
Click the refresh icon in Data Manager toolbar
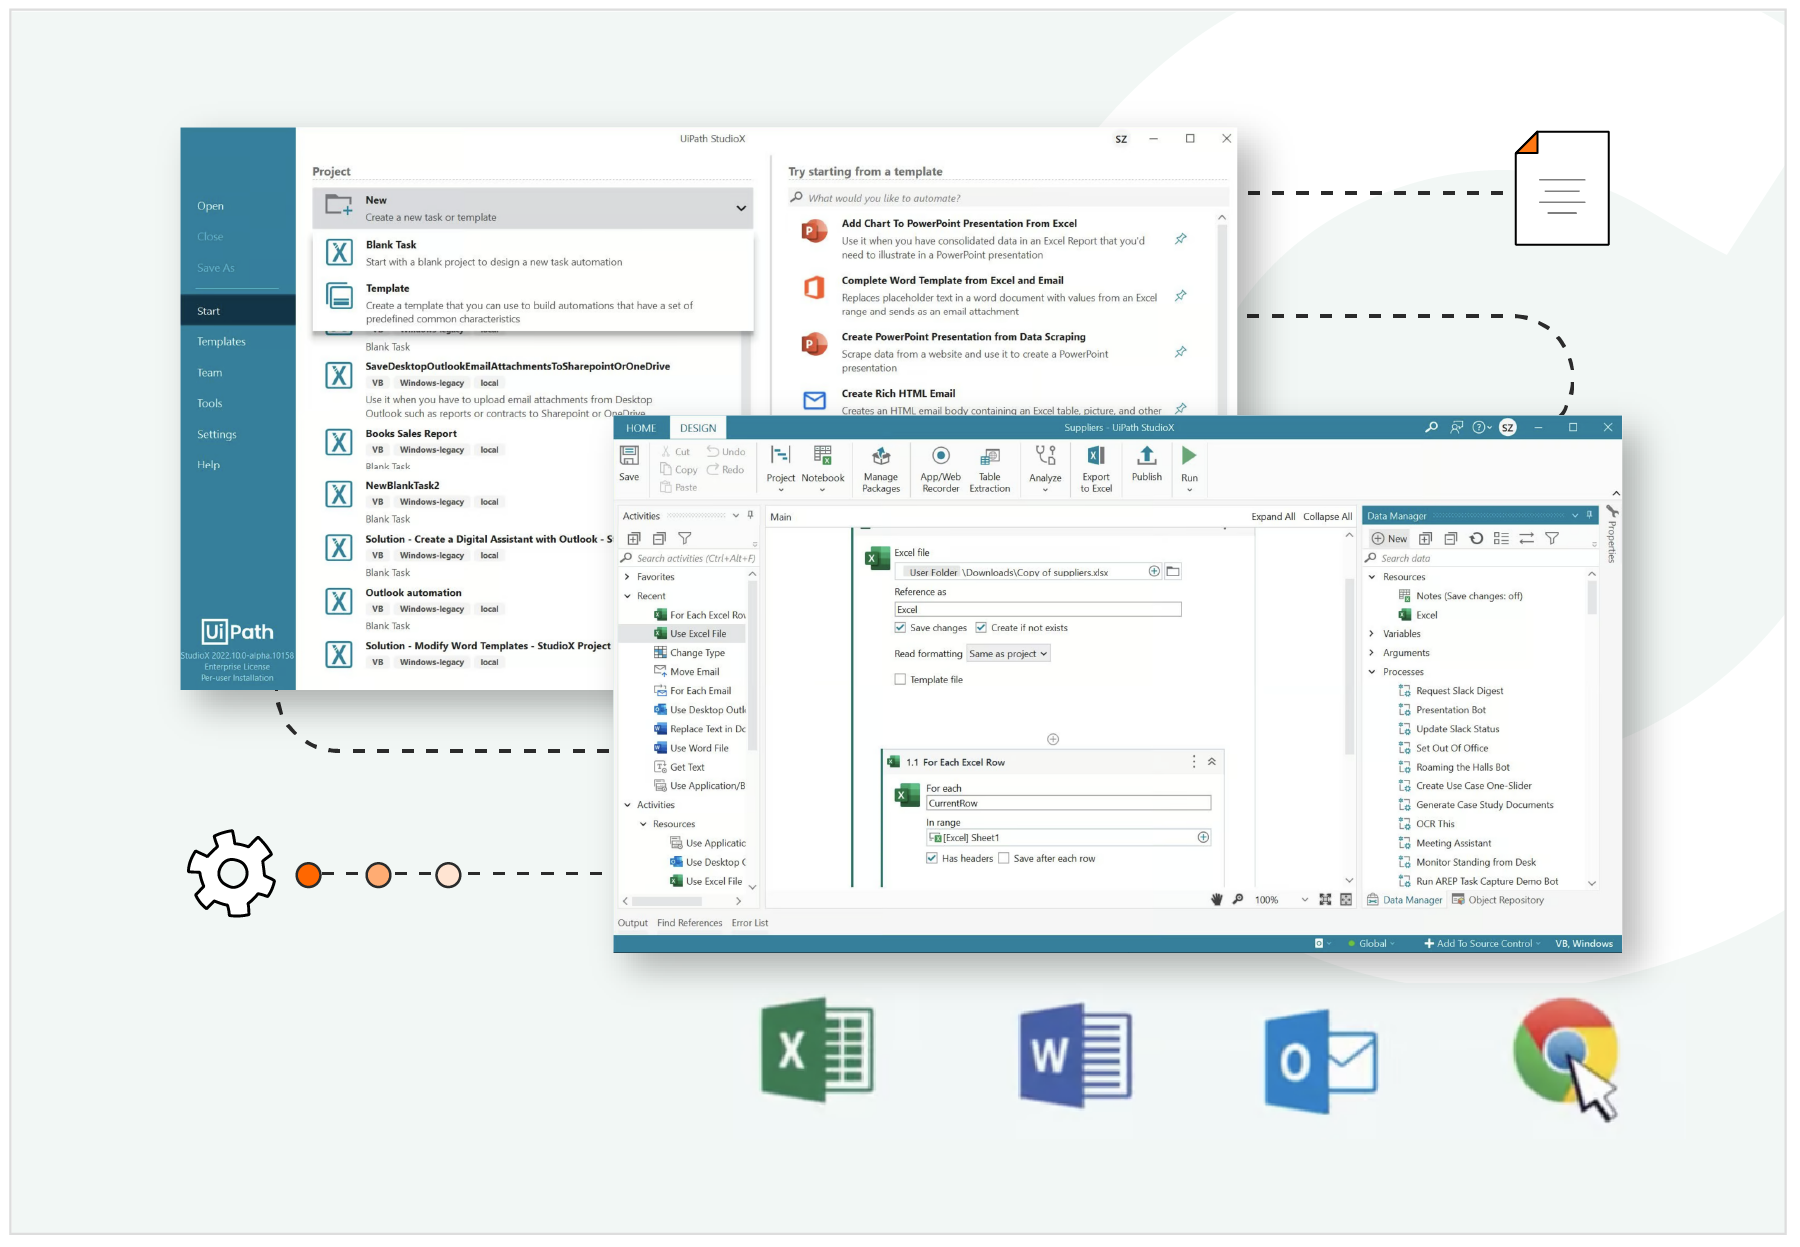1476,538
